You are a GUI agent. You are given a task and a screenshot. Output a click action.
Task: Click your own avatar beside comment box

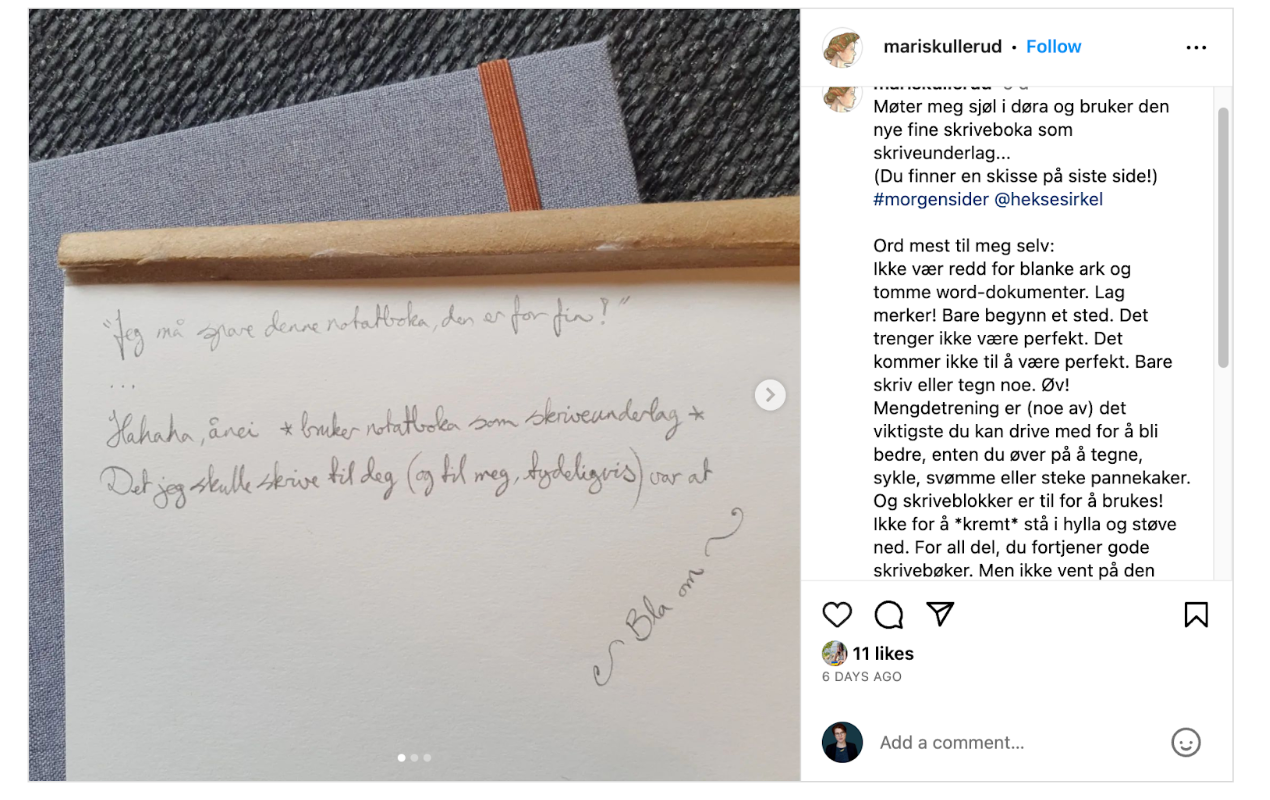[x=842, y=743]
